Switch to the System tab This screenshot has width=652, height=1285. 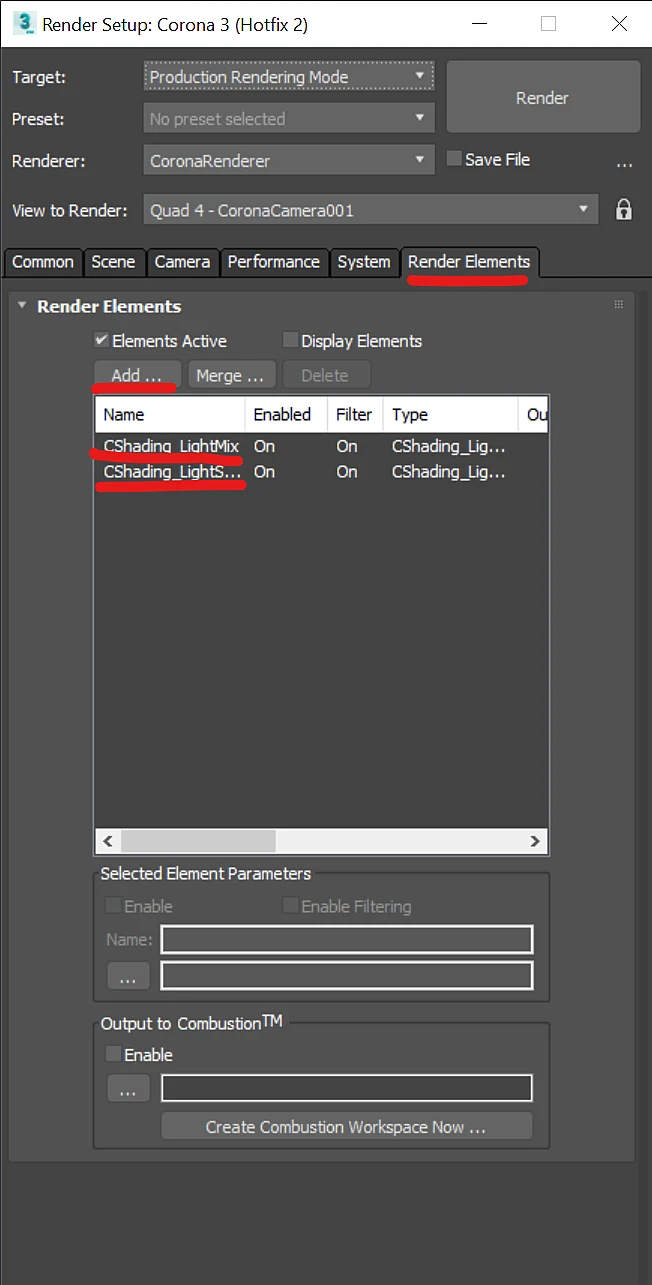(x=363, y=262)
